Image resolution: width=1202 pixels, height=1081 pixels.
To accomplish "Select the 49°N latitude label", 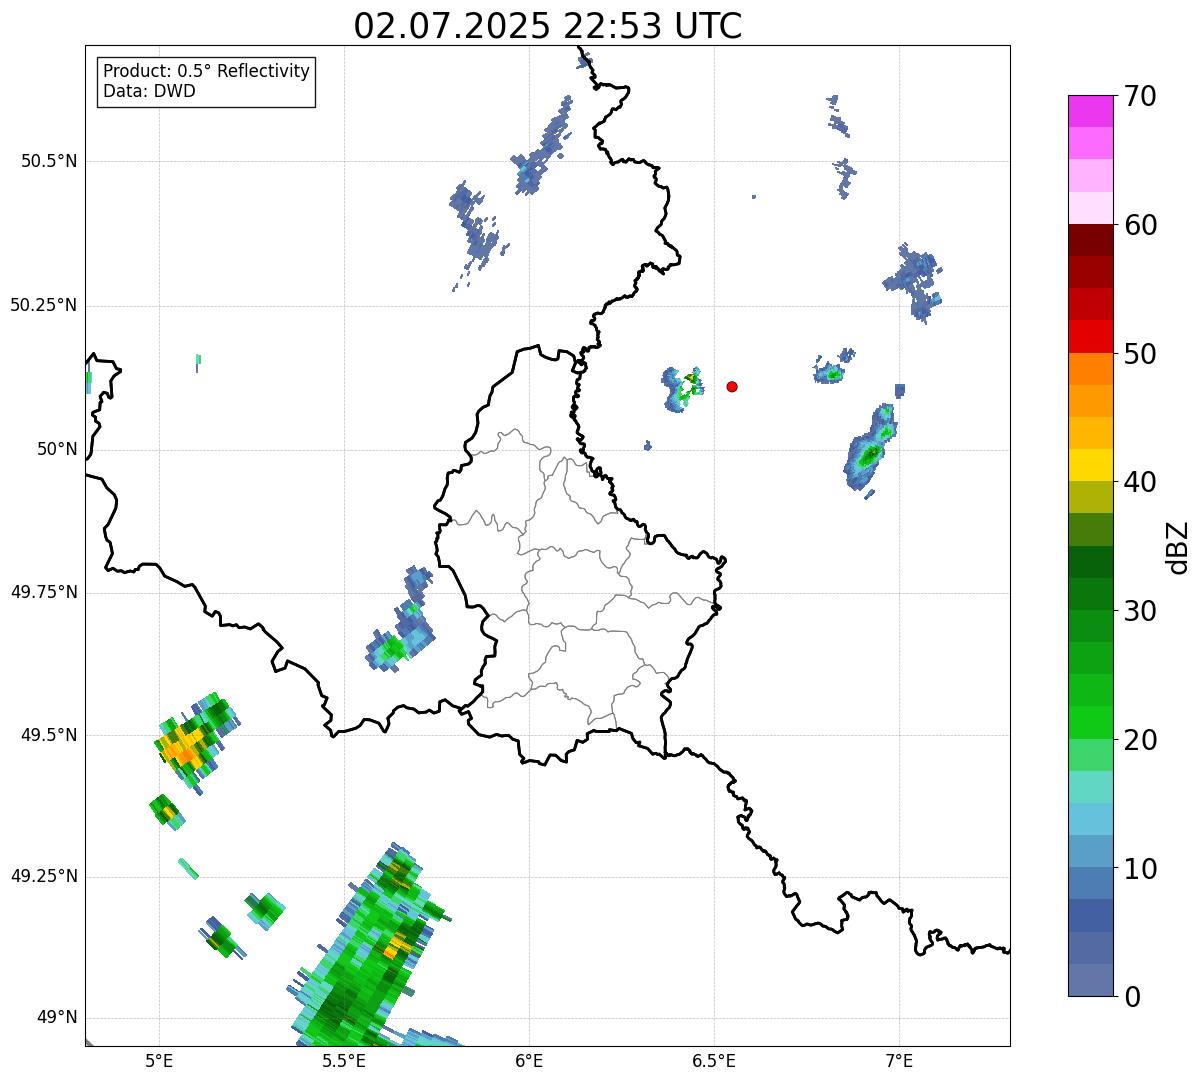I will click(x=57, y=1018).
